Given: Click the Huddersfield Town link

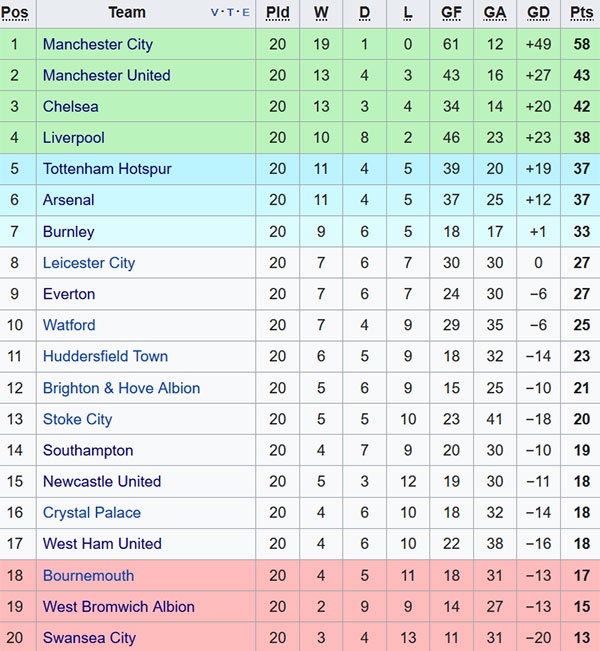Looking at the screenshot, I should coord(105,356).
